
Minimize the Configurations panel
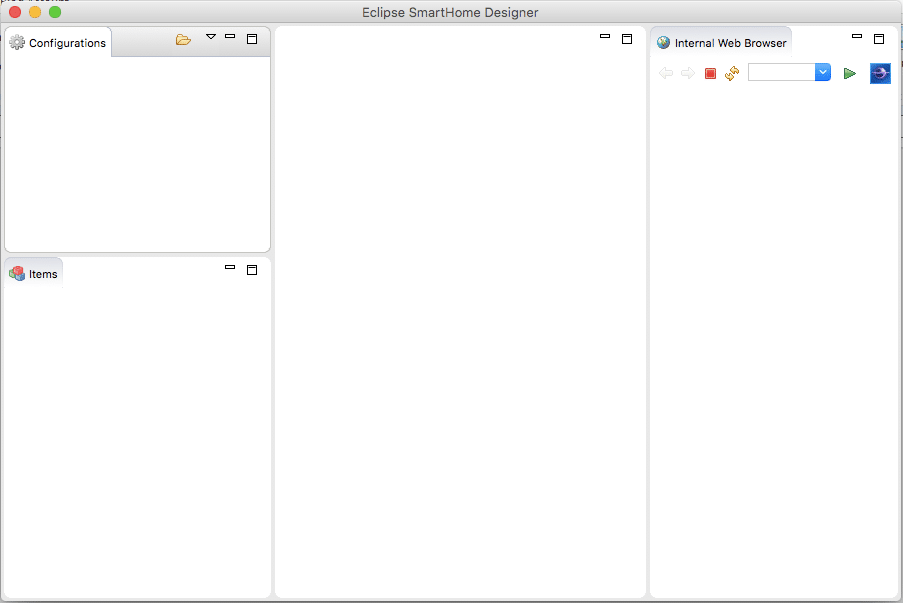pyautogui.click(x=230, y=36)
